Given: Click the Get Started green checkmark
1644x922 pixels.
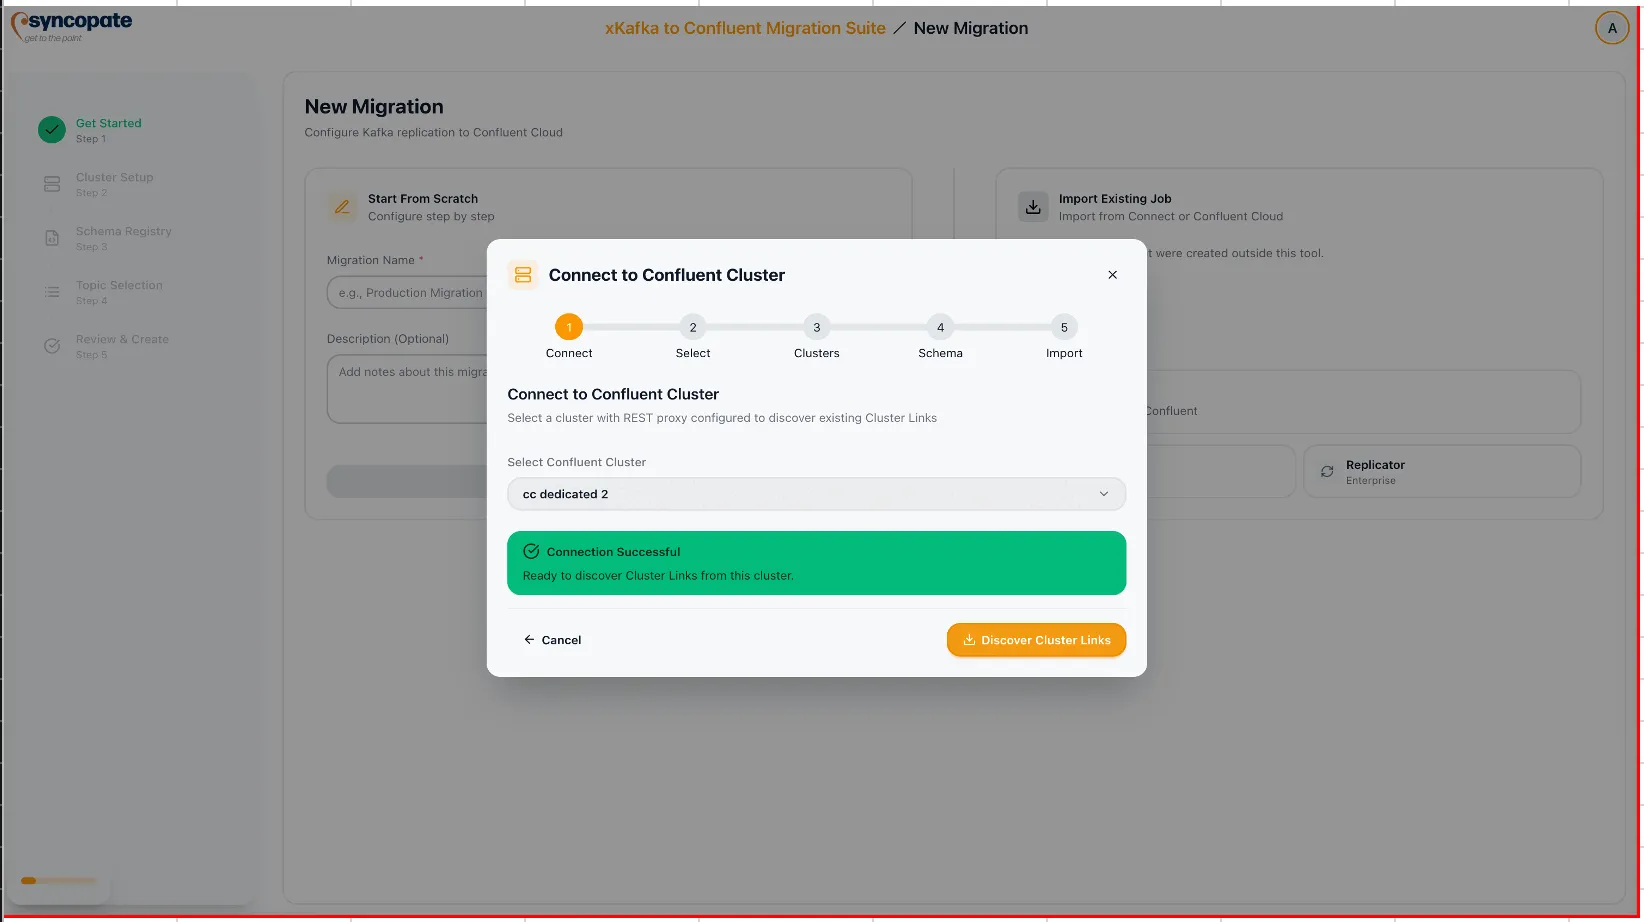Looking at the screenshot, I should [51, 130].
